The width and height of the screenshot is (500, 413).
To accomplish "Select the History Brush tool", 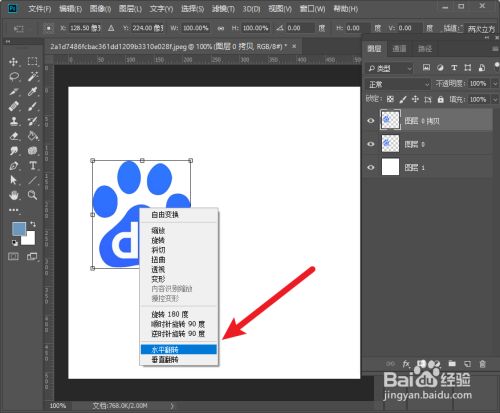I will click(x=32, y=121).
